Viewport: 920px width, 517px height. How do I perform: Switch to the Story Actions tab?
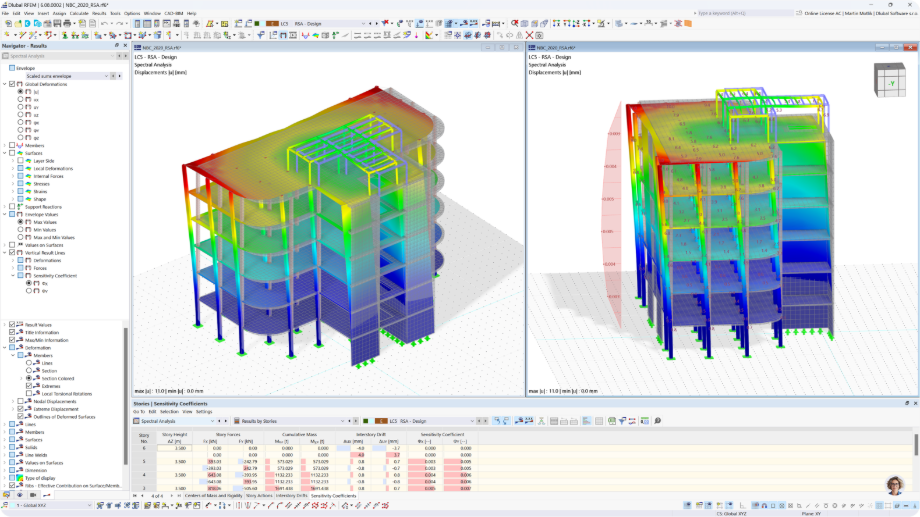259,496
